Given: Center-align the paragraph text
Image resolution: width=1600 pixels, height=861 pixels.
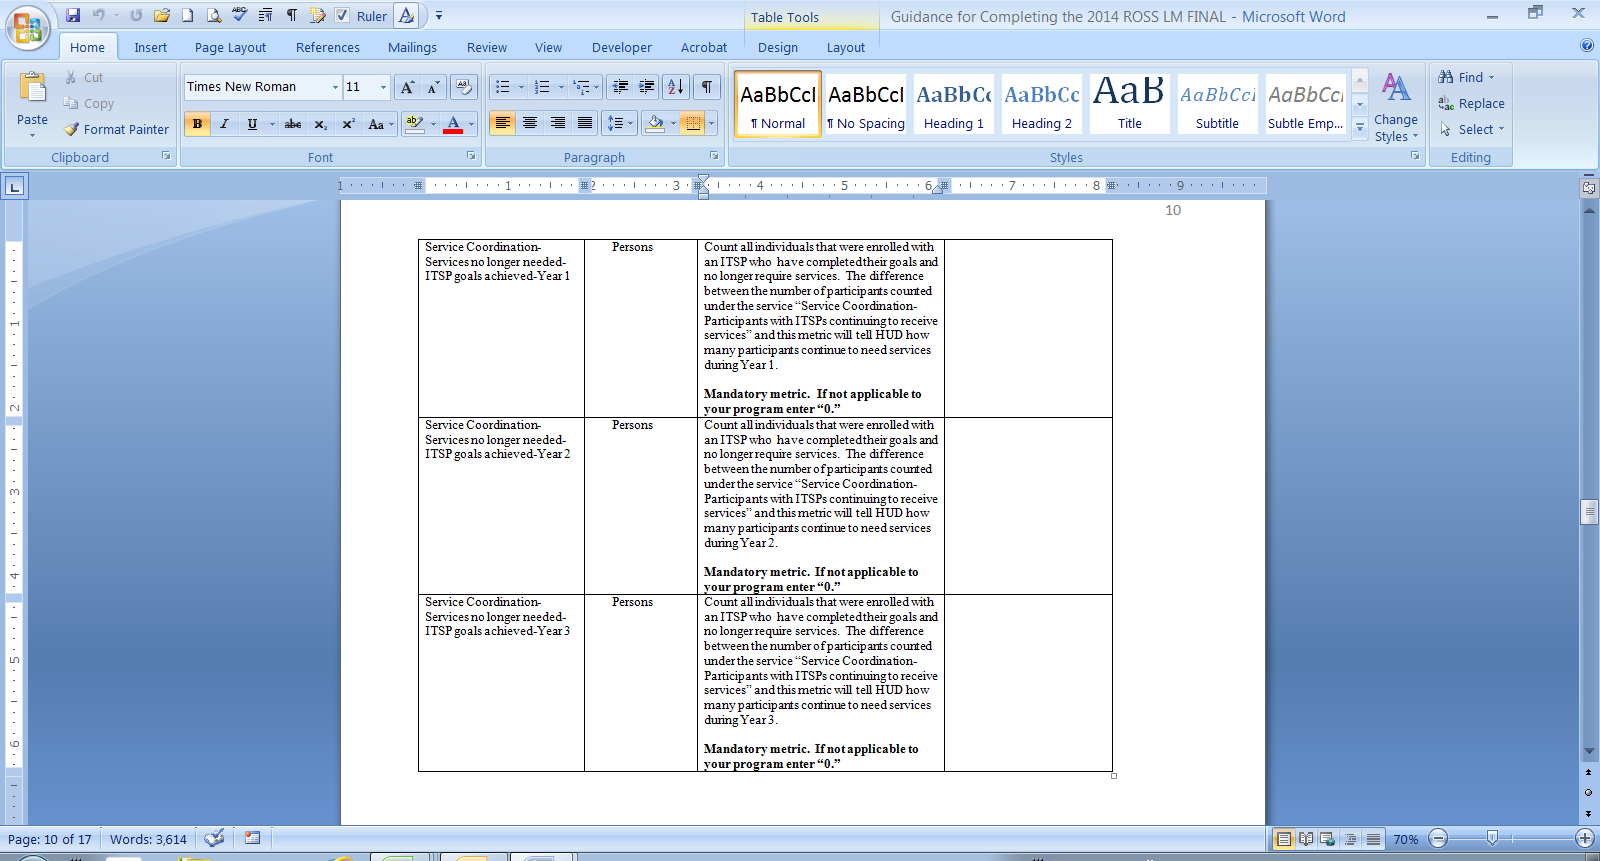Looking at the screenshot, I should pyautogui.click(x=530, y=123).
